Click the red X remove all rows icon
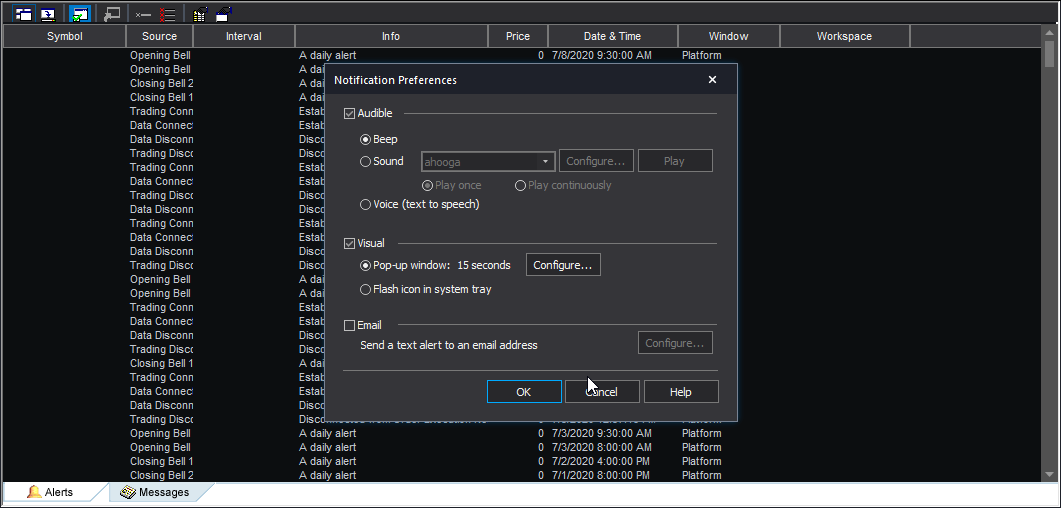 [167, 14]
